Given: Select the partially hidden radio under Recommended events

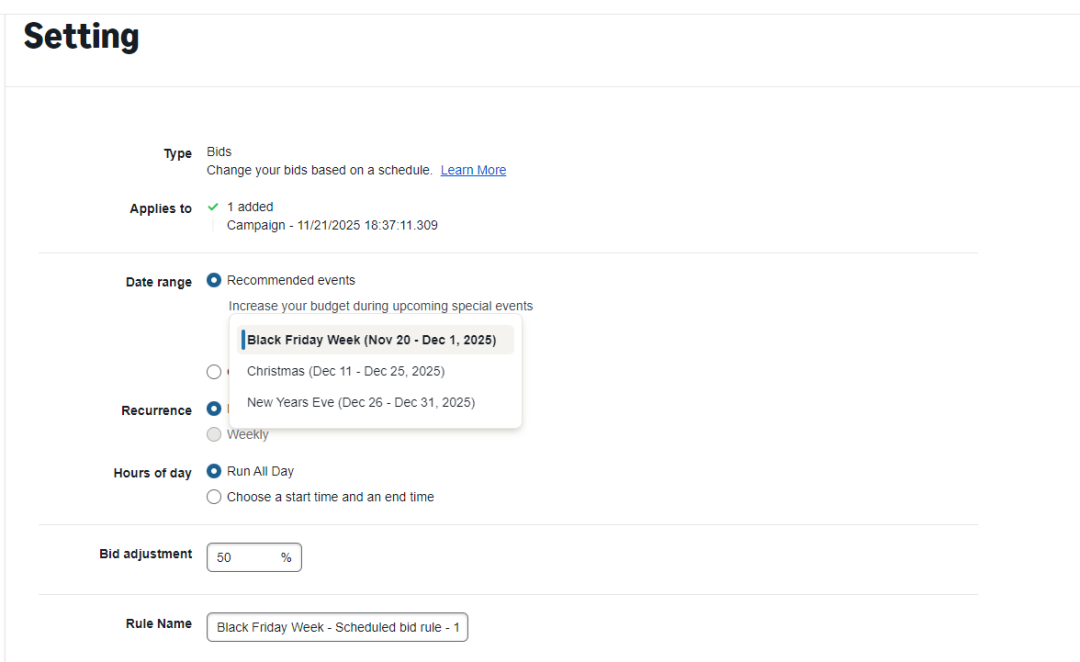Looking at the screenshot, I should point(214,372).
